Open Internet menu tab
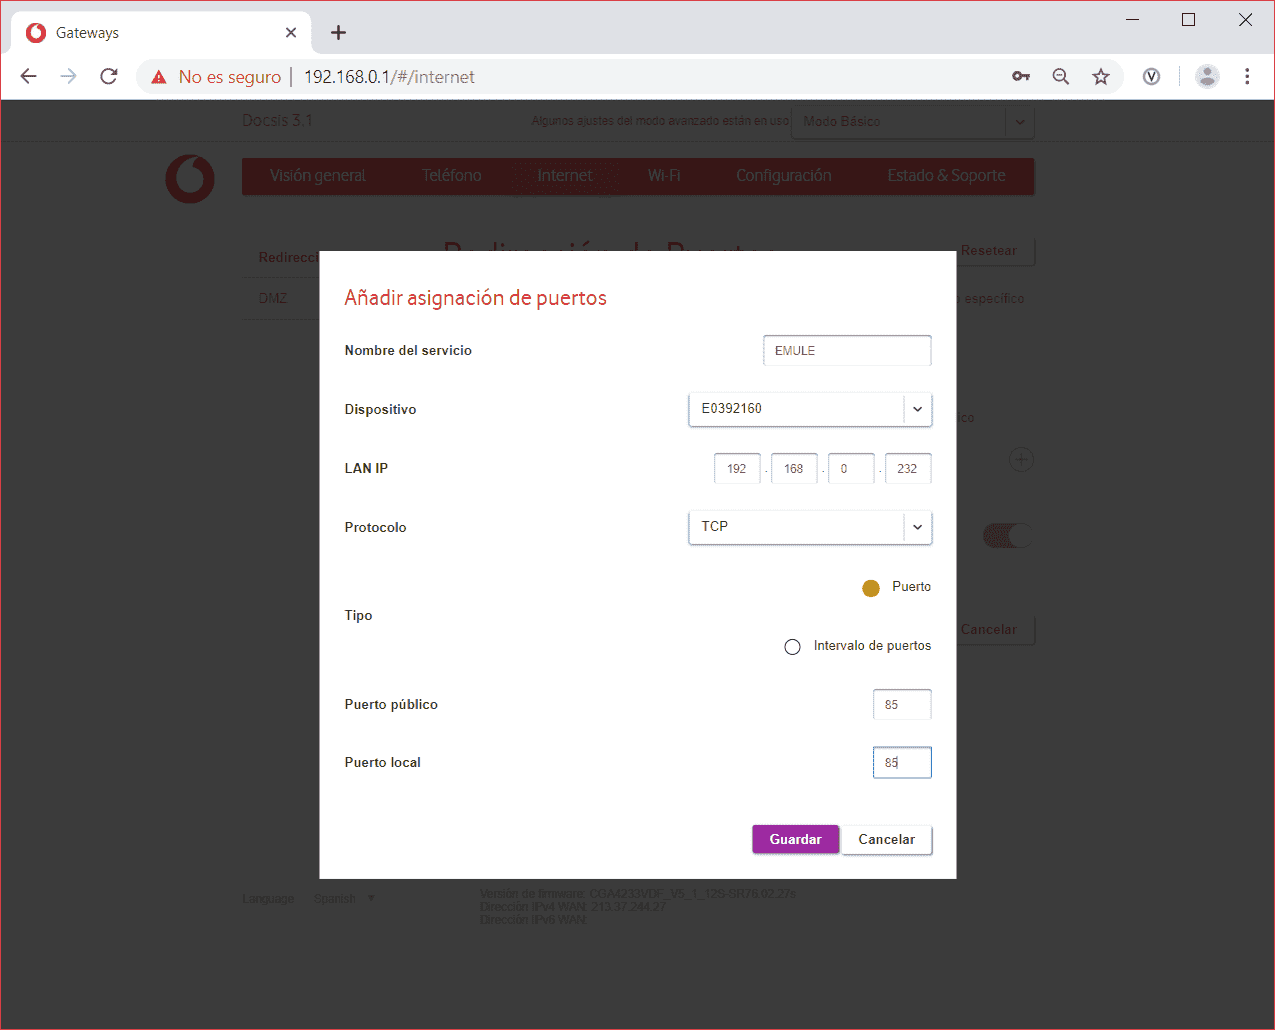Viewport: 1275px width, 1030px height. pos(565,176)
